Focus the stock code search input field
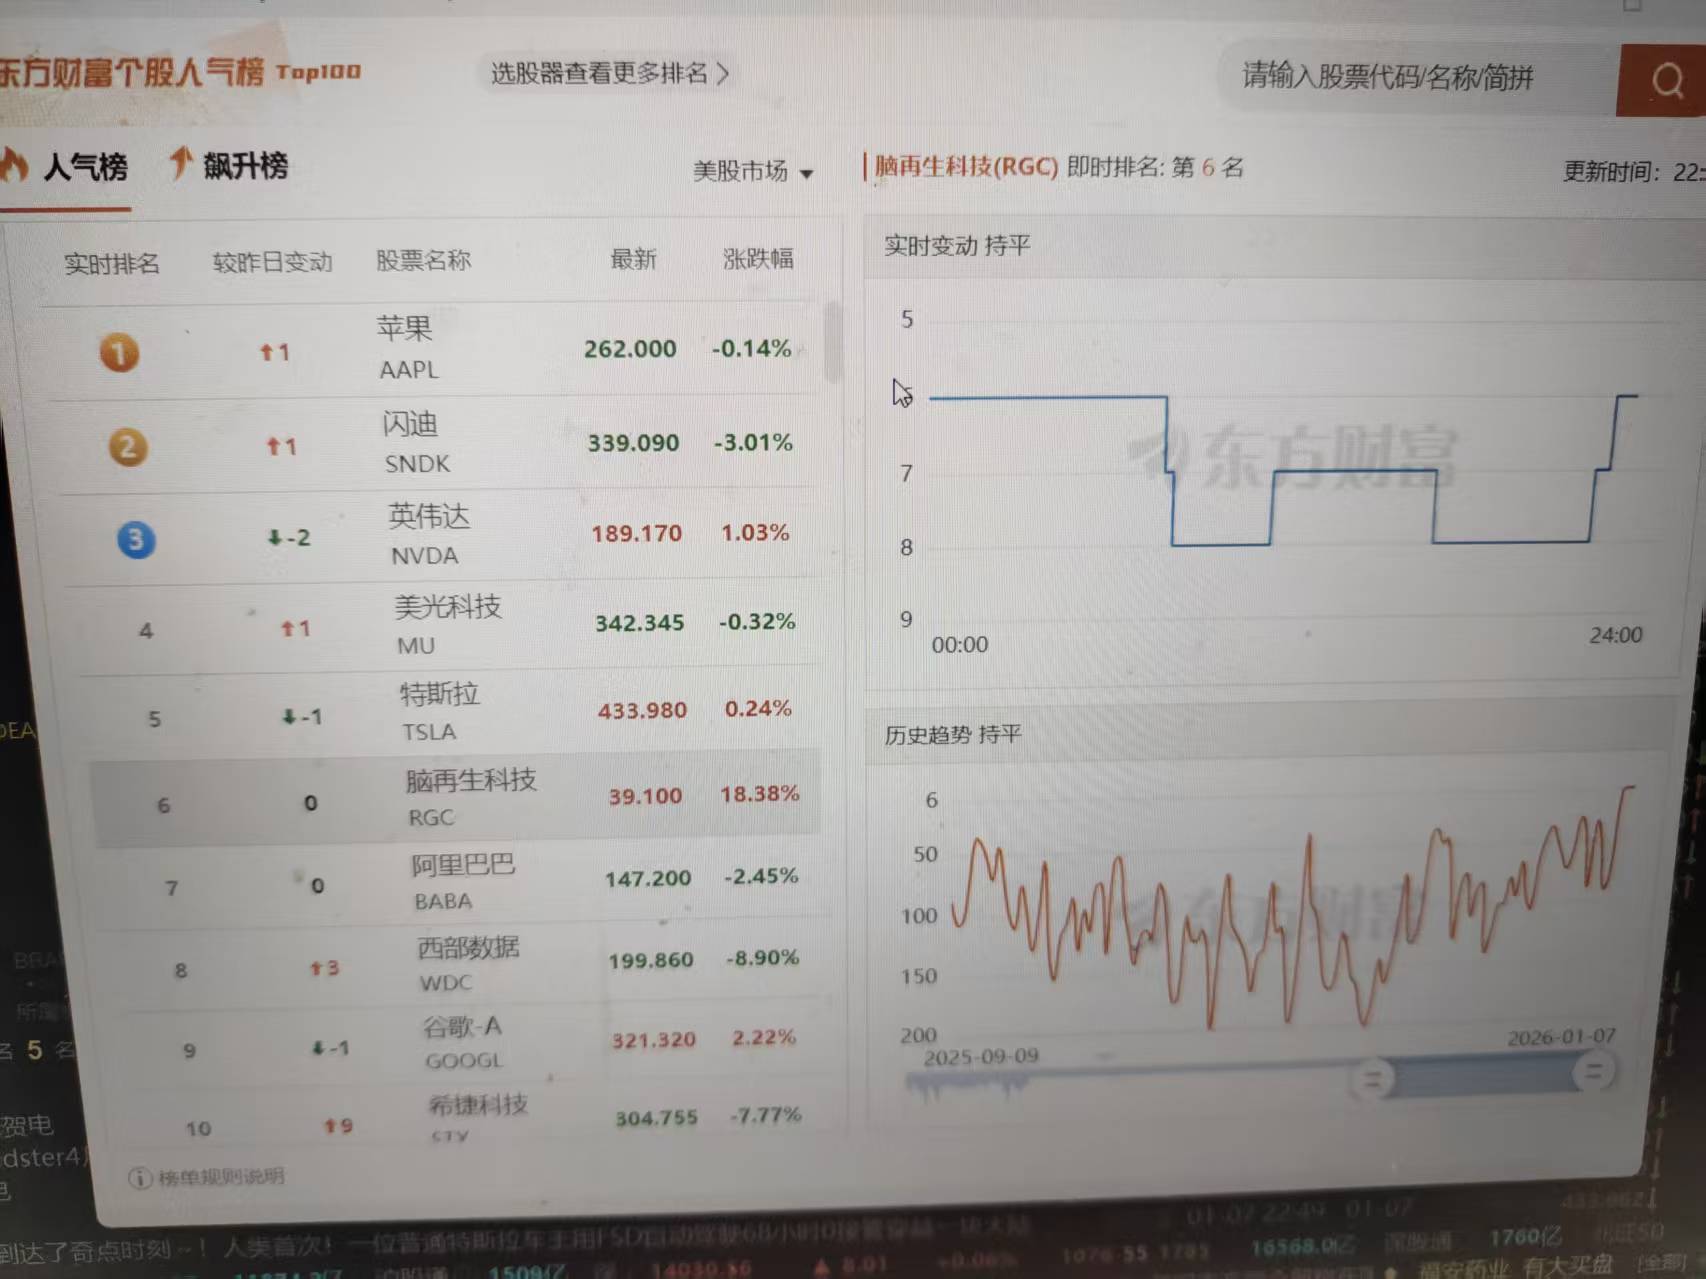The height and width of the screenshot is (1279, 1706). 1417,77
